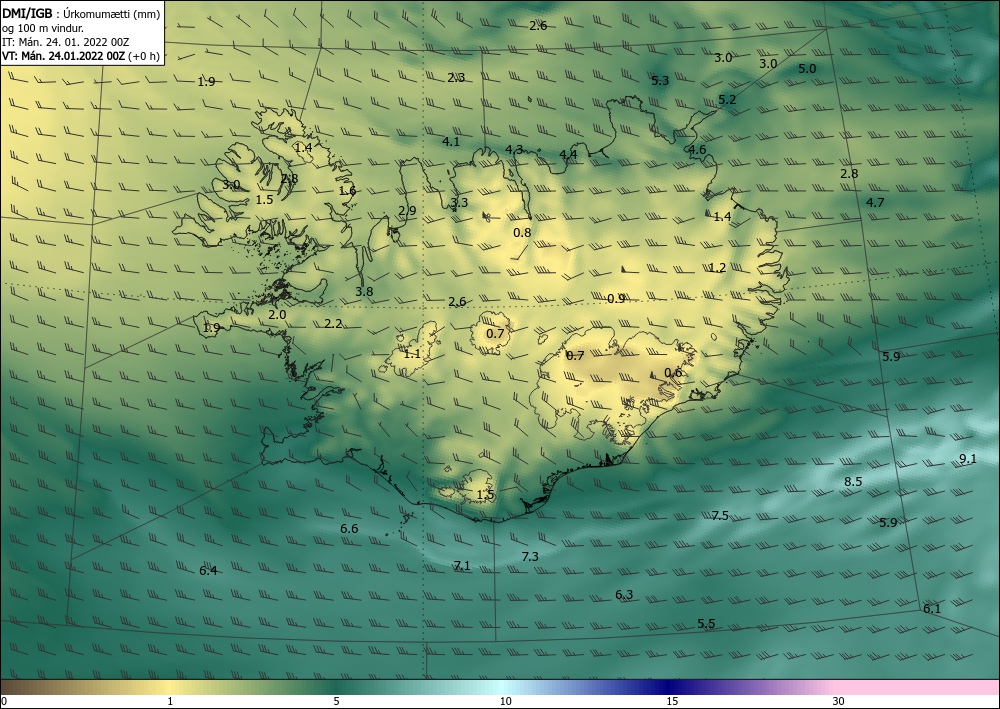Select the bold "VT: Mán. 24.01.2022 00Z" line
This screenshot has height=709, width=1000.
pos(64,56)
